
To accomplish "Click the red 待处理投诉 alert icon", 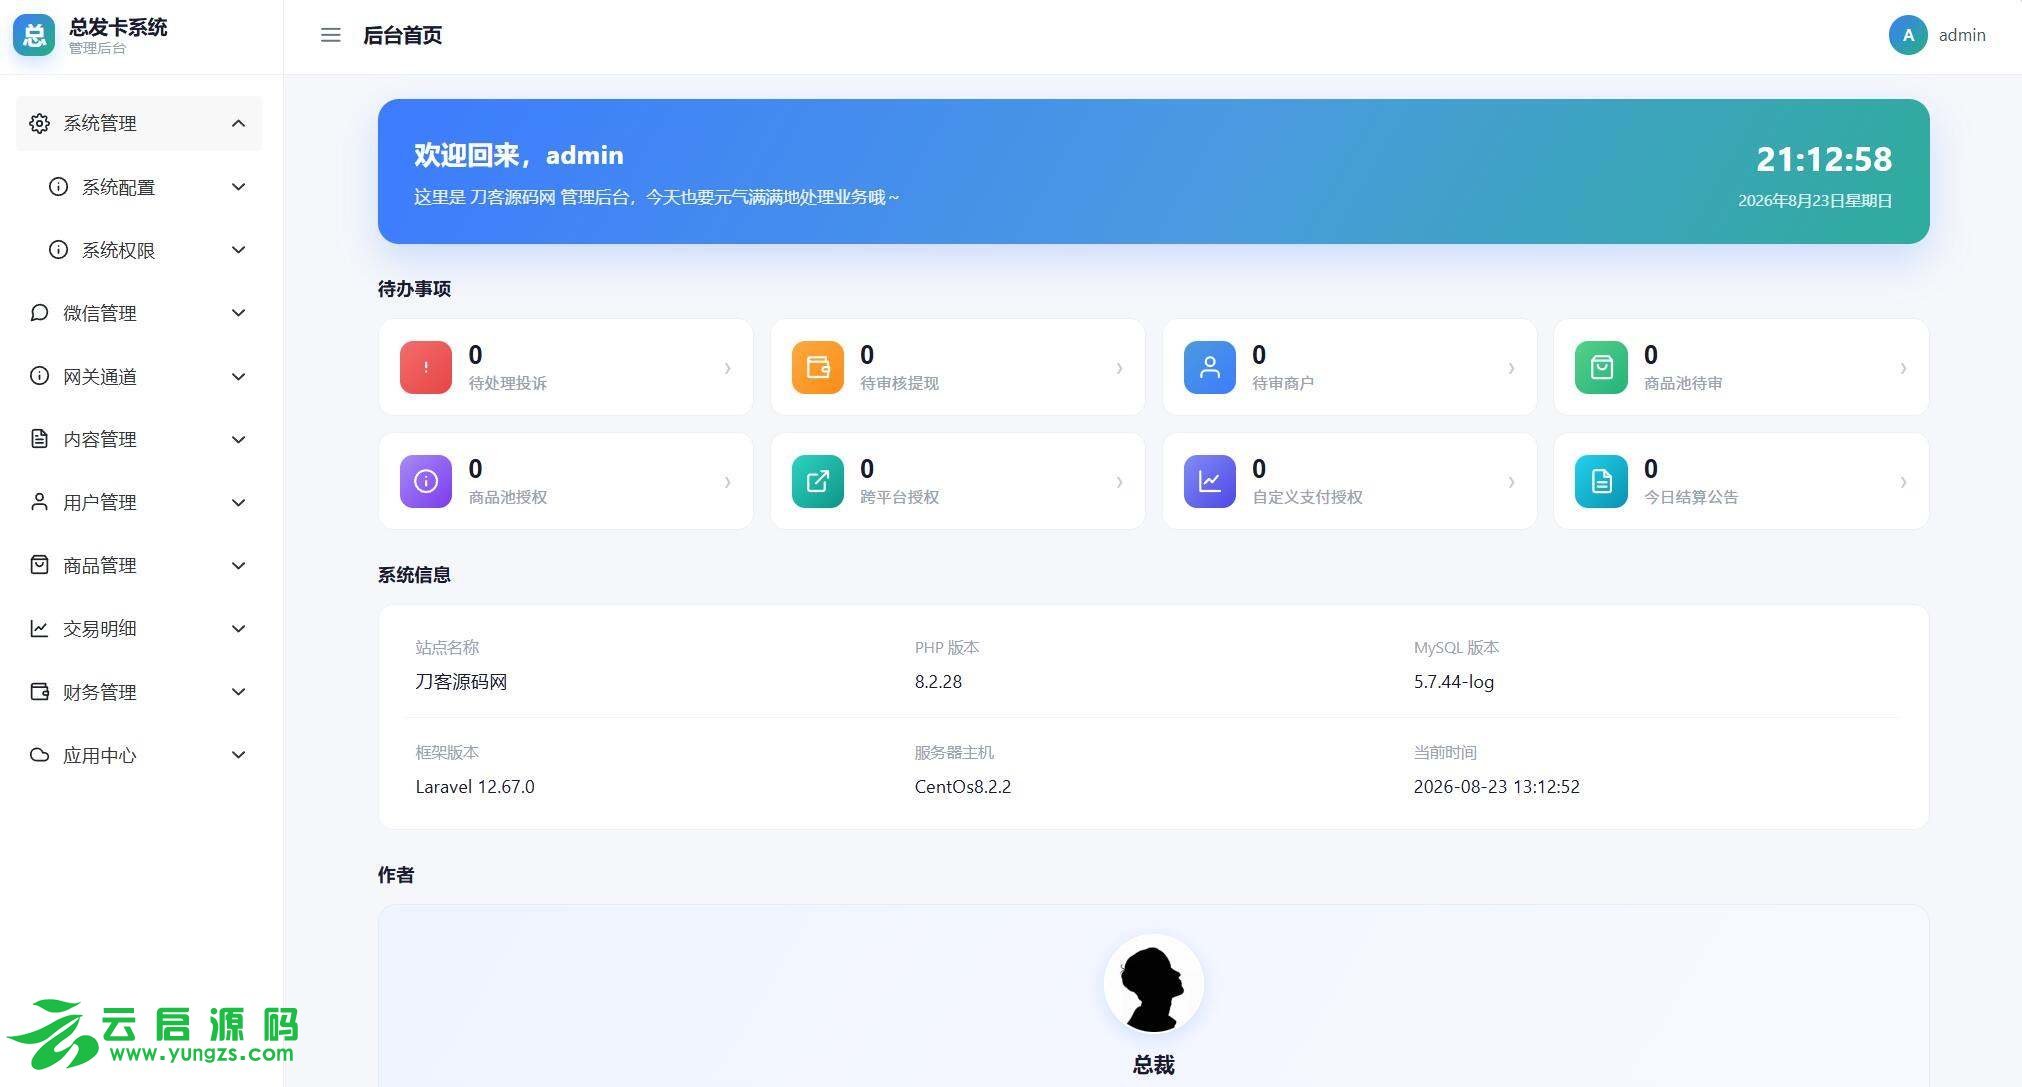I will (x=426, y=368).
